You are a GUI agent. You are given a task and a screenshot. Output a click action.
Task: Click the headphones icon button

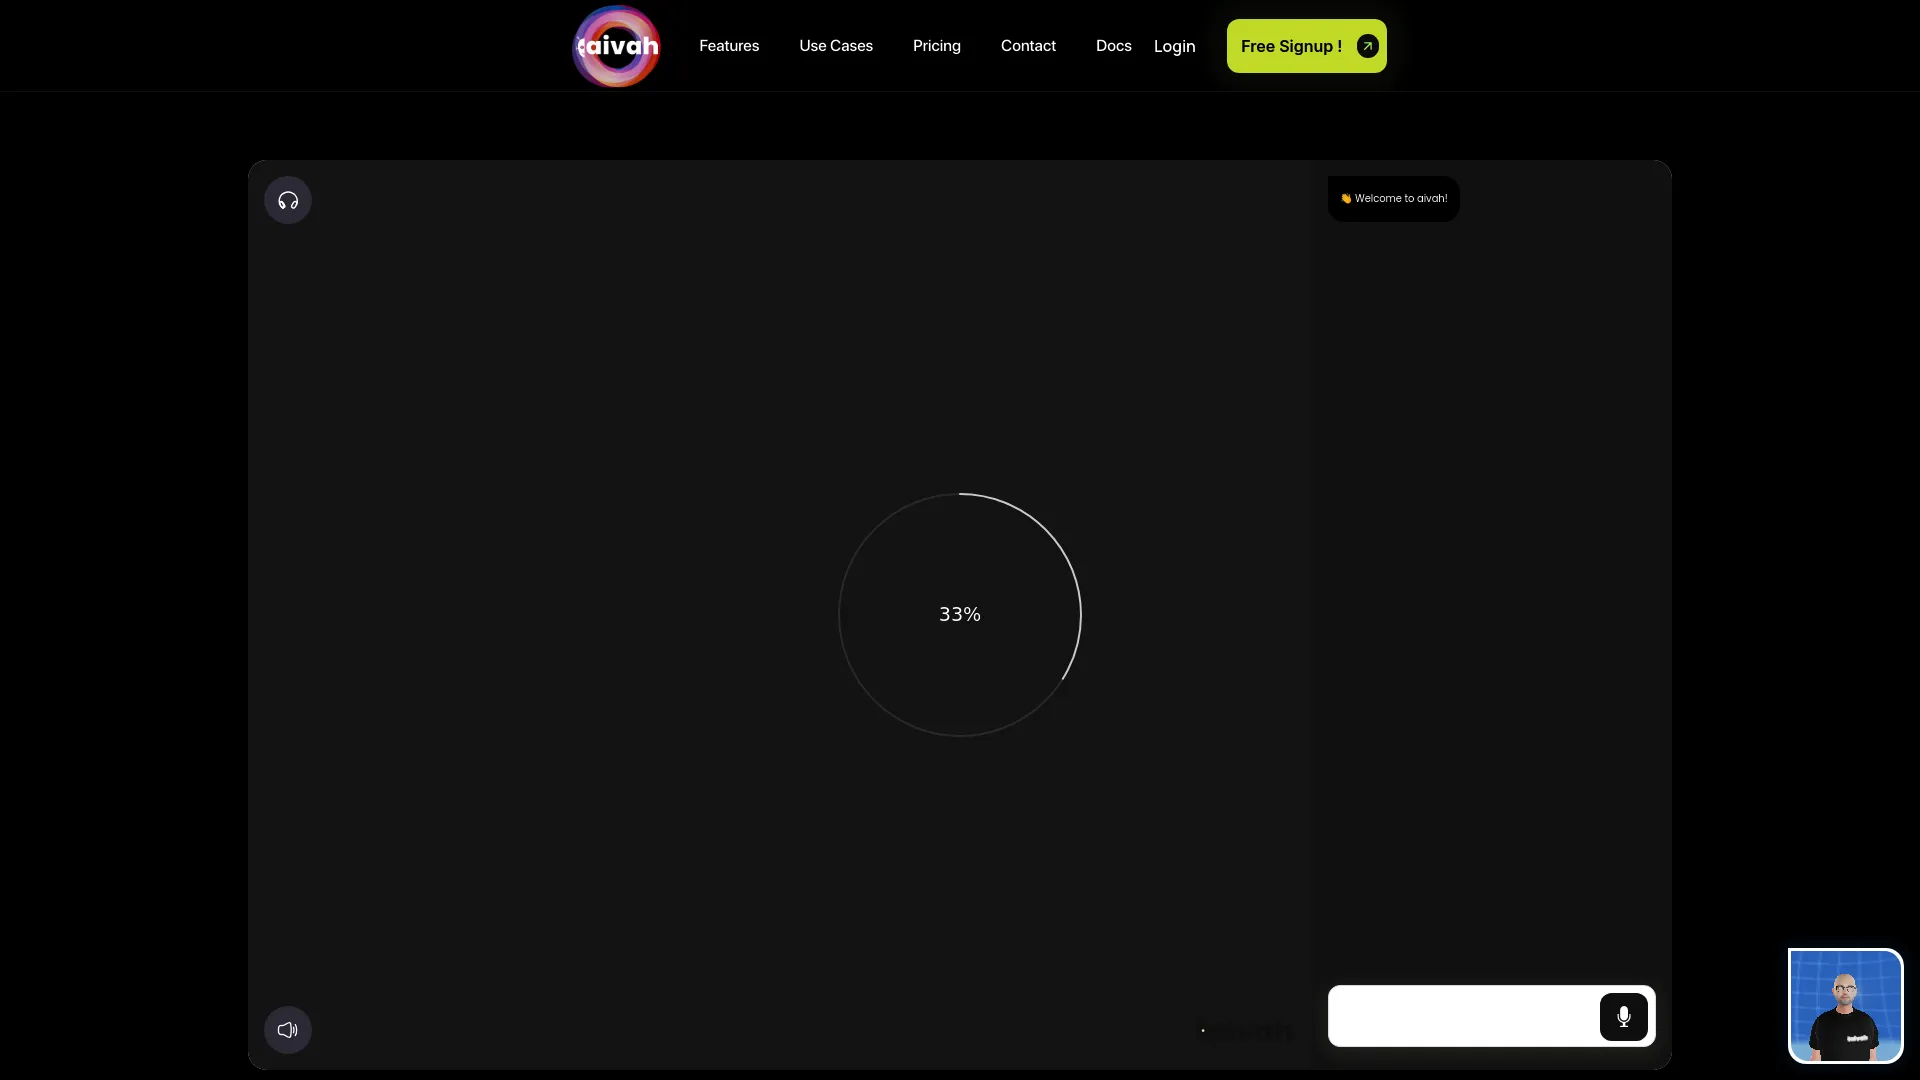pyautogui.click(x=288, y=201)
